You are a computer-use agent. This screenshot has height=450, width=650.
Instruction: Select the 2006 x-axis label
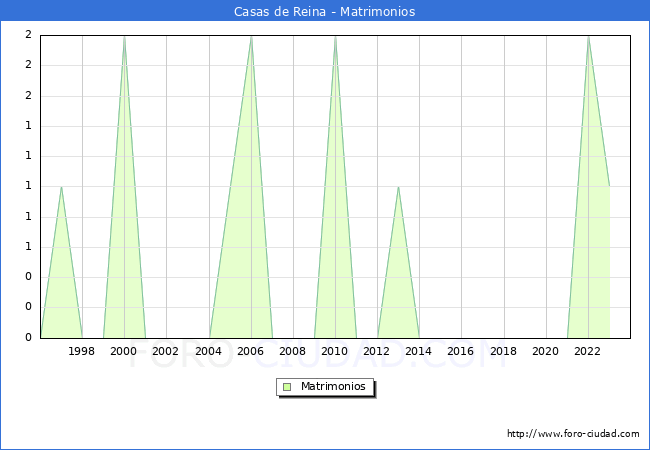click(x=250, y=351)
